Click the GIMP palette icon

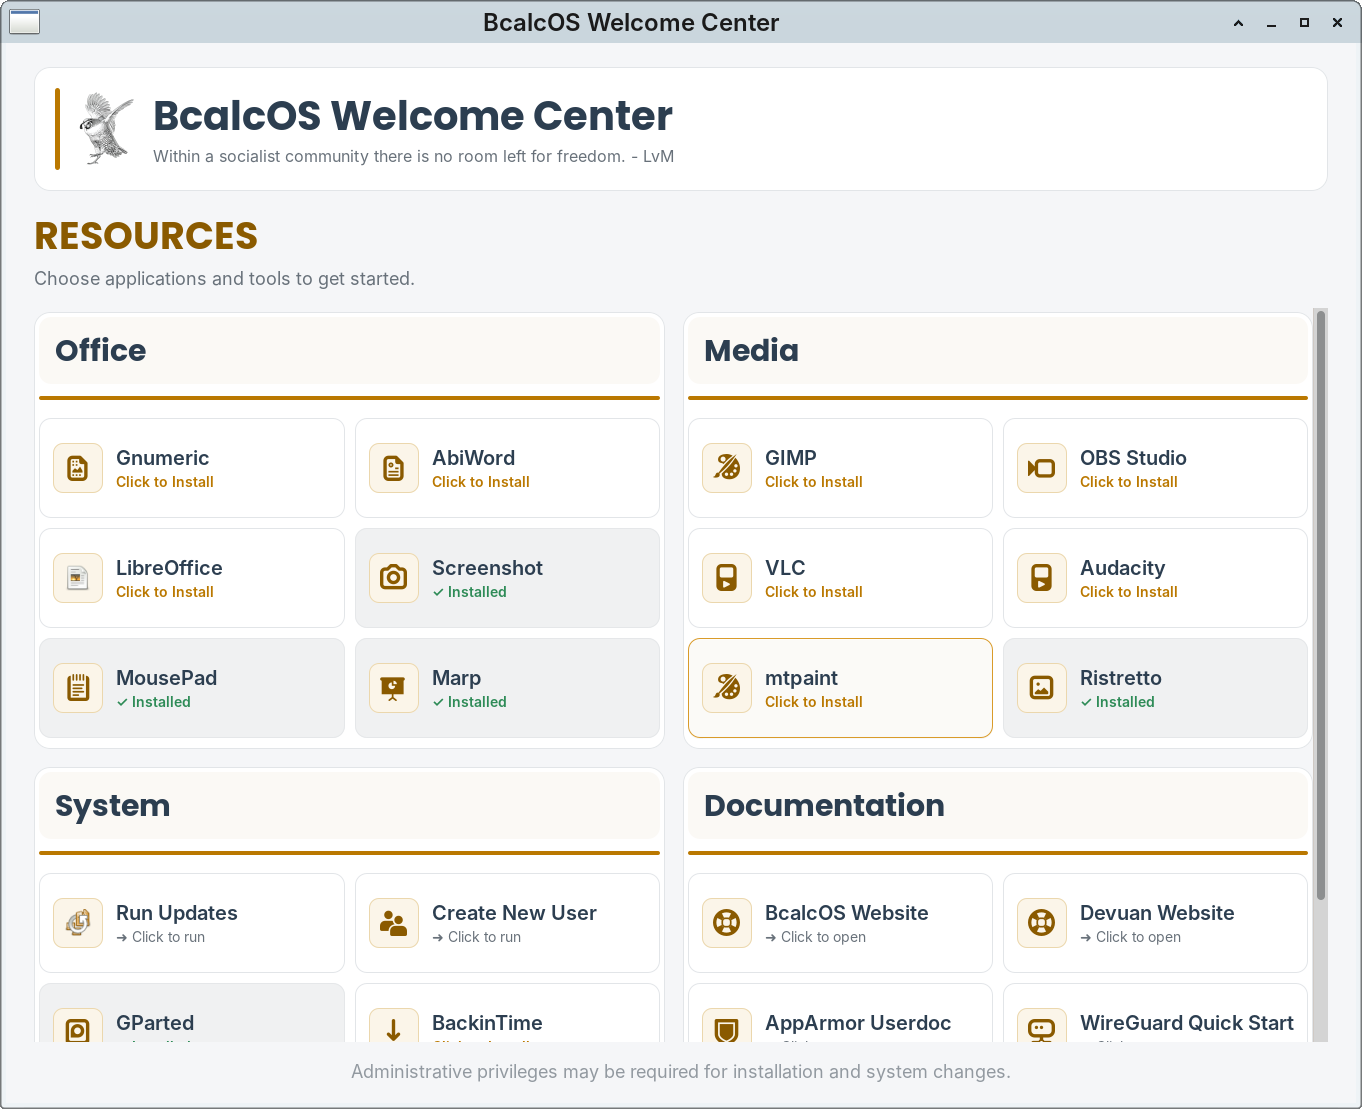coord(727,468)
